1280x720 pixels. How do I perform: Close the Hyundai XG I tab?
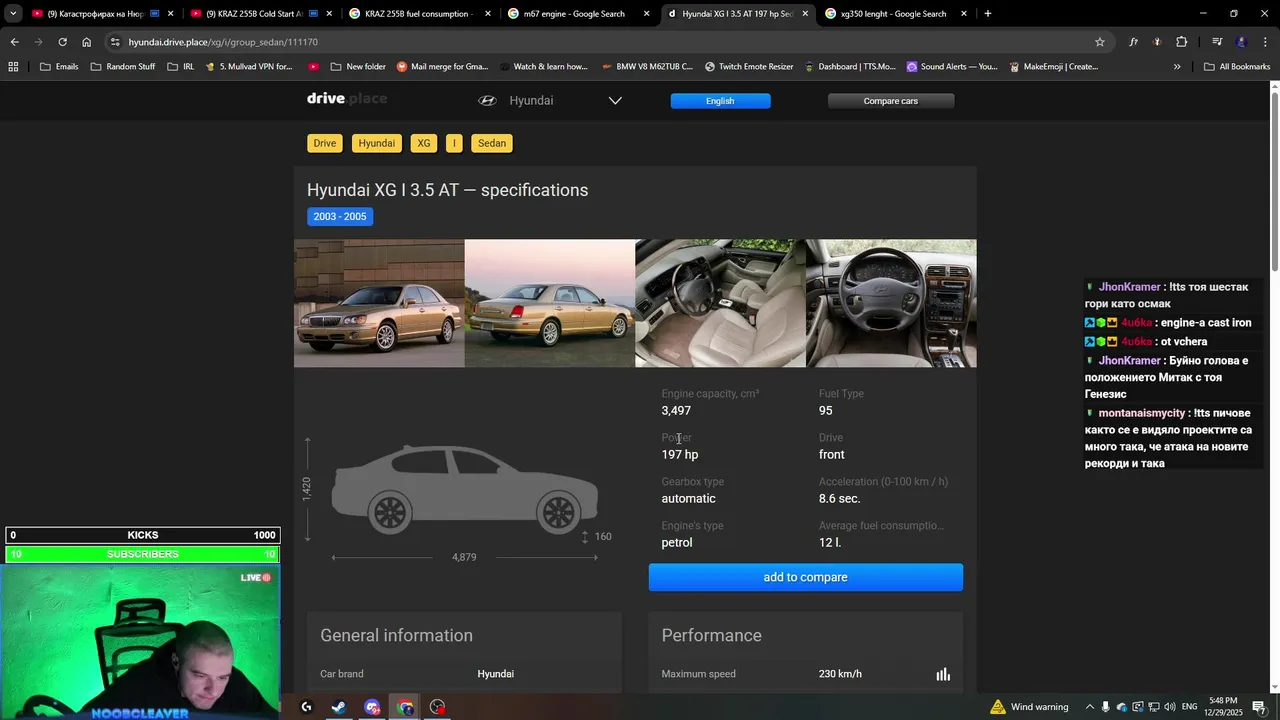point(805,14)
